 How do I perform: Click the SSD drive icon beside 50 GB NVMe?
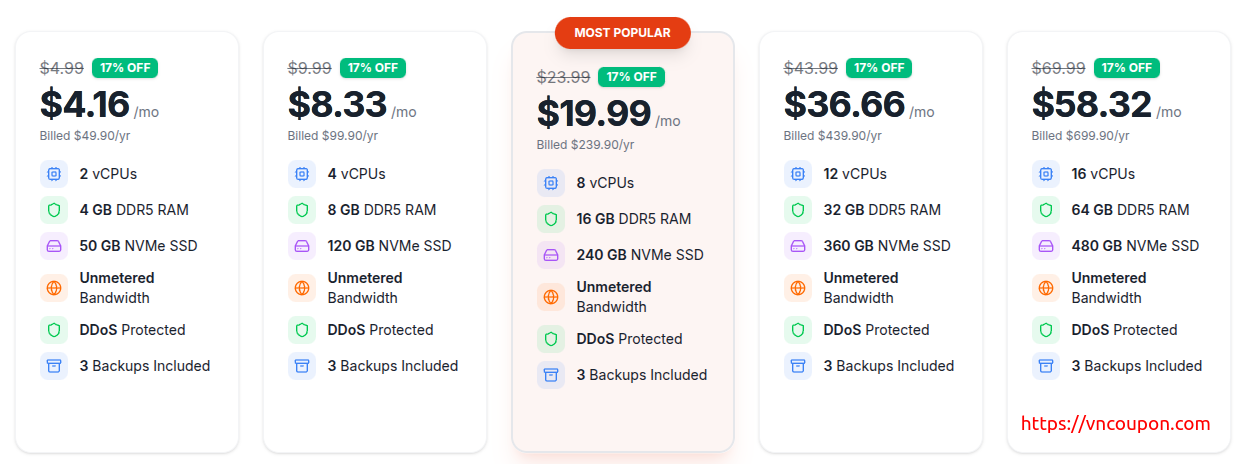point(54,246)
